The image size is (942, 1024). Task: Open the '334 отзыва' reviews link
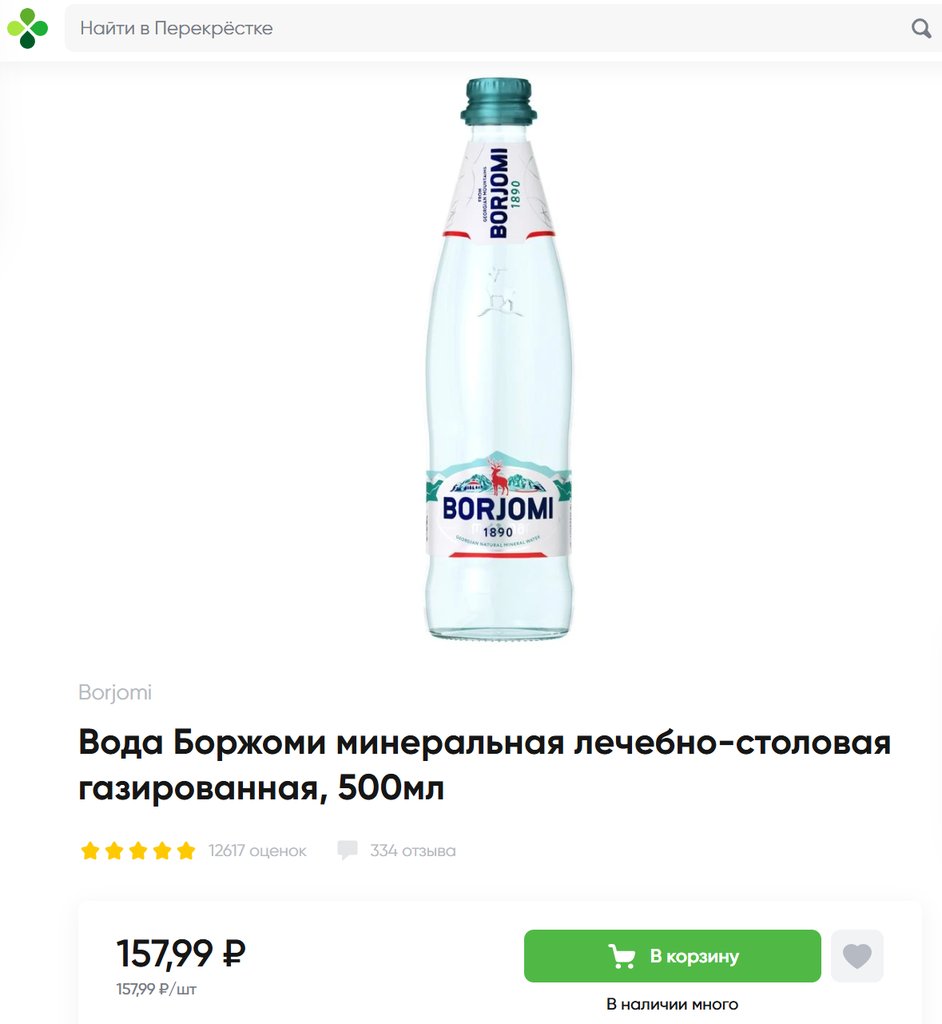point(413,851)
